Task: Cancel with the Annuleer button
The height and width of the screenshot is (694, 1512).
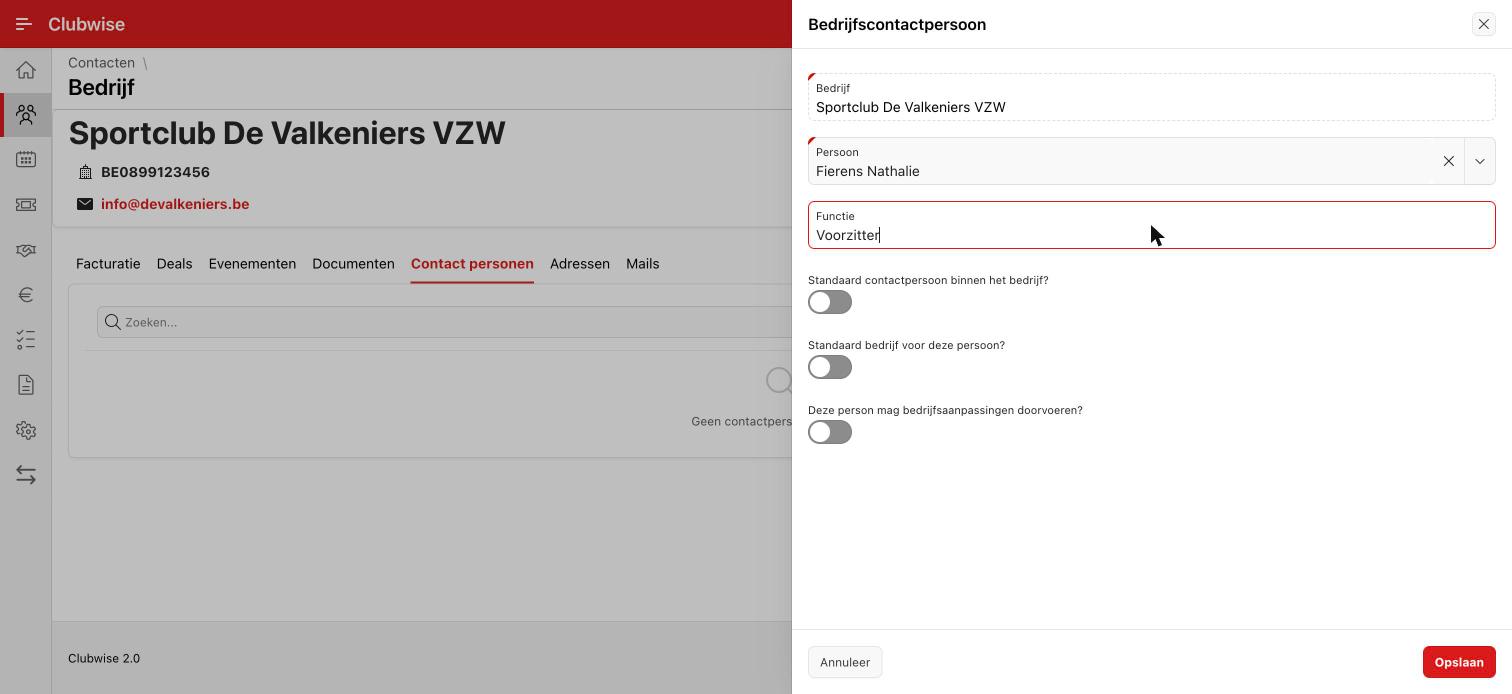Action: (845, 662)
